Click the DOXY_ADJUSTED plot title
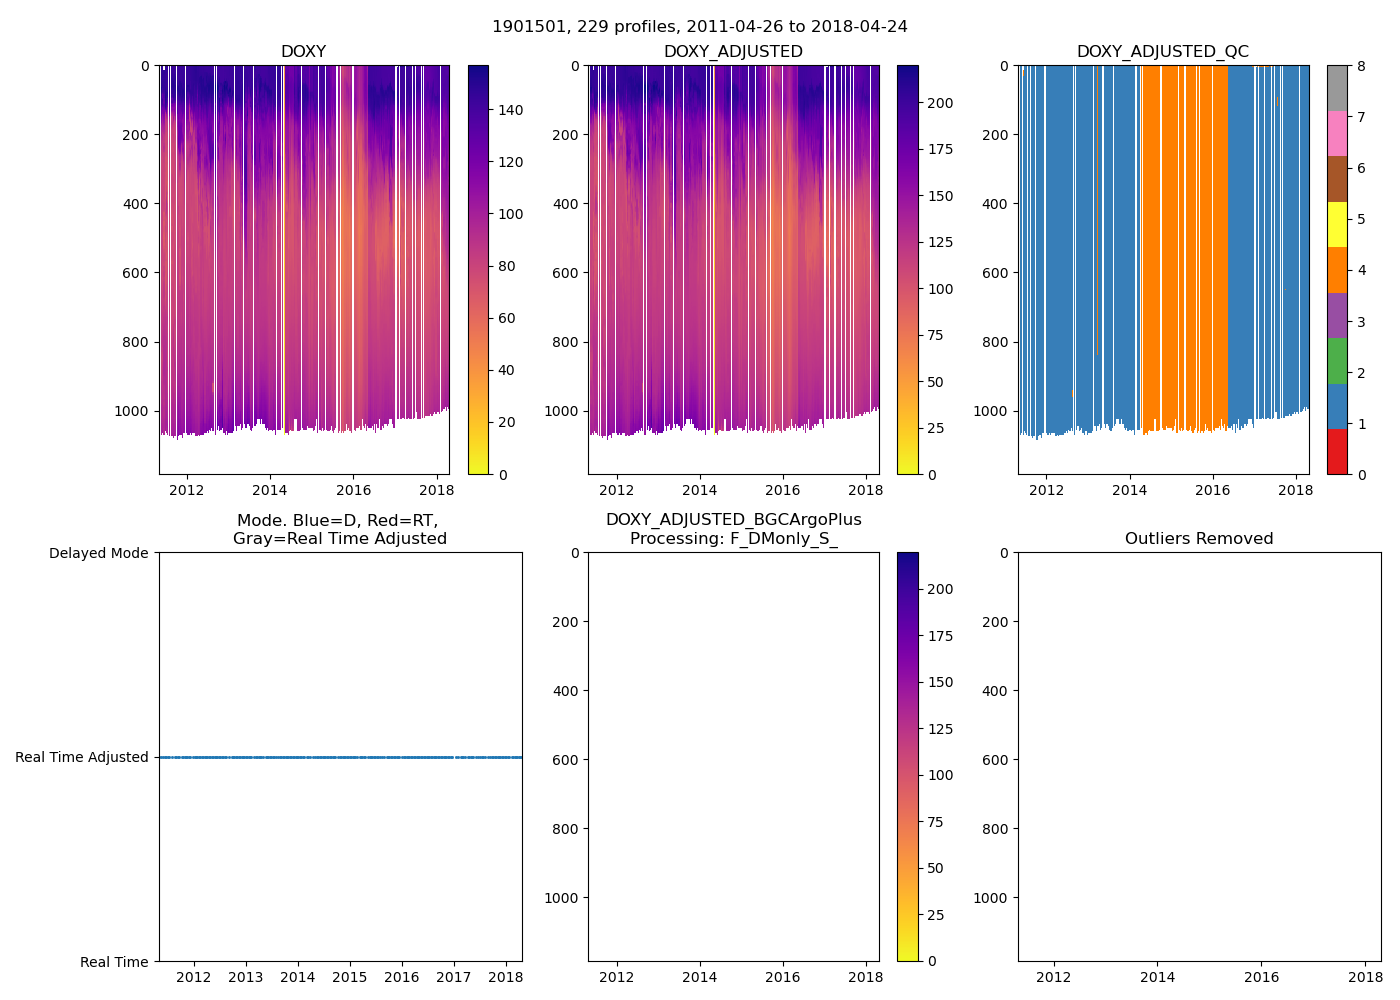1400x1000 pixels. pos(733,51)
